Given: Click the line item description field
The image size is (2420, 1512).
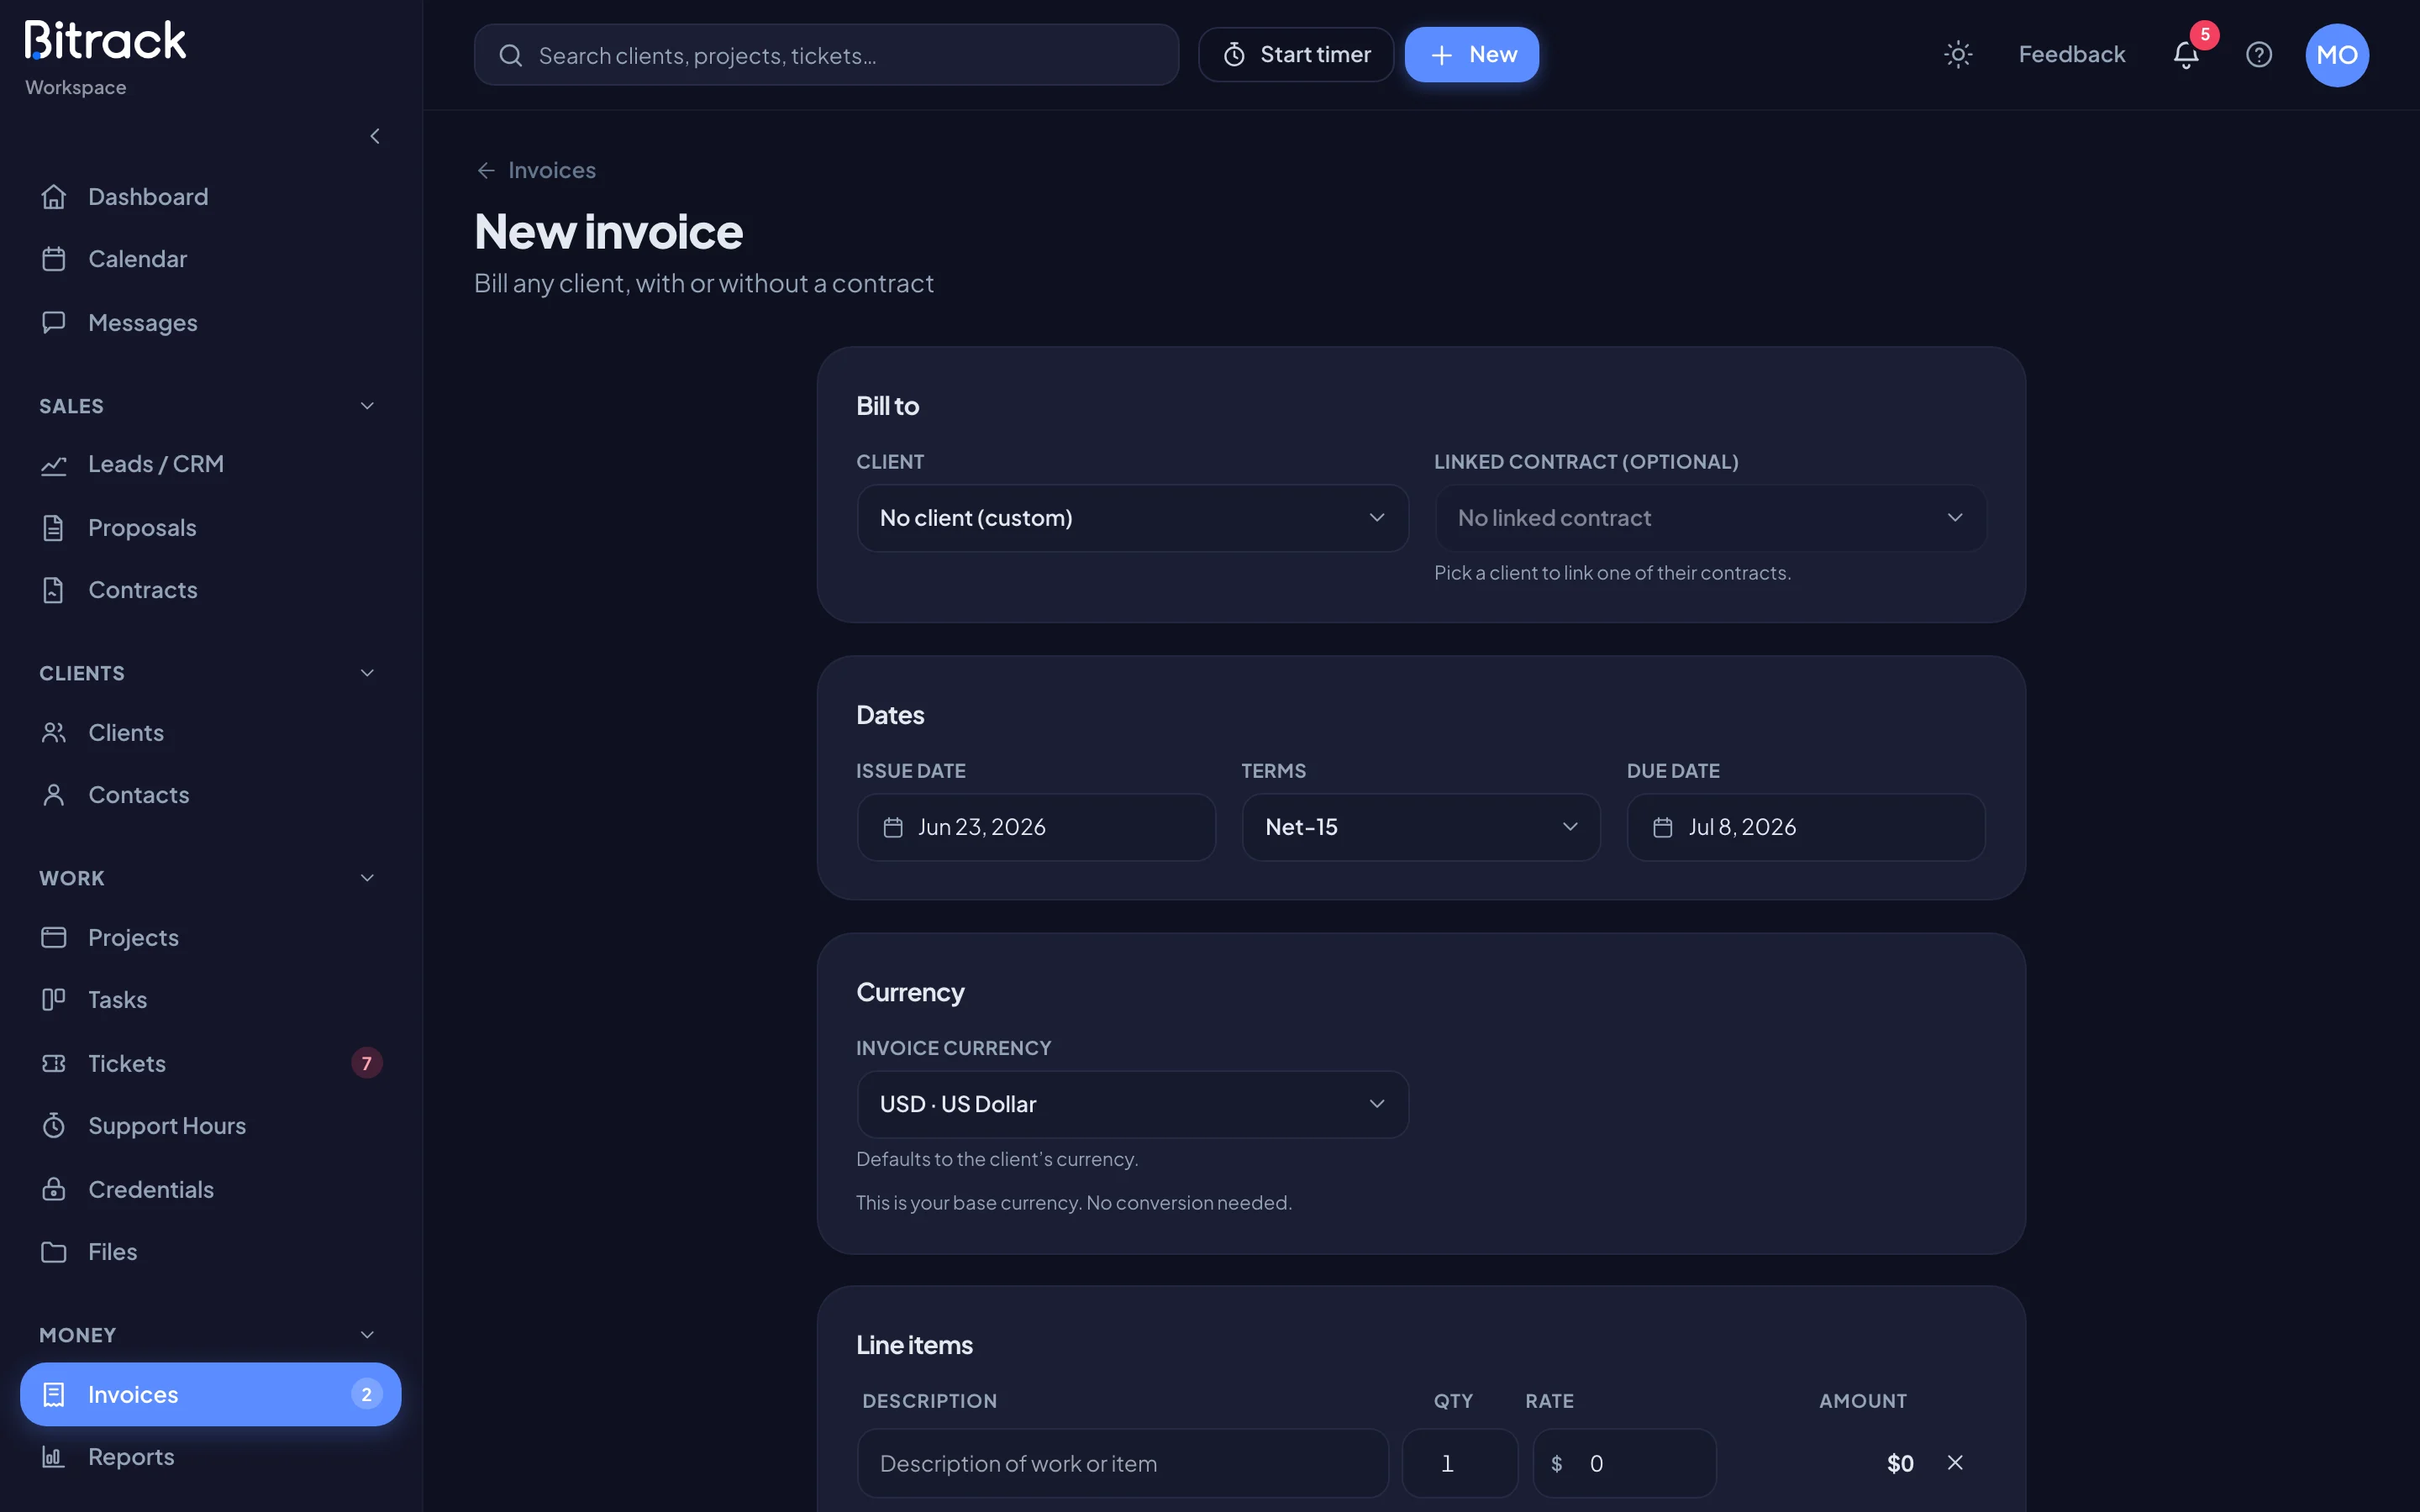Looking at the screenshot, I should (1122, 1463).
